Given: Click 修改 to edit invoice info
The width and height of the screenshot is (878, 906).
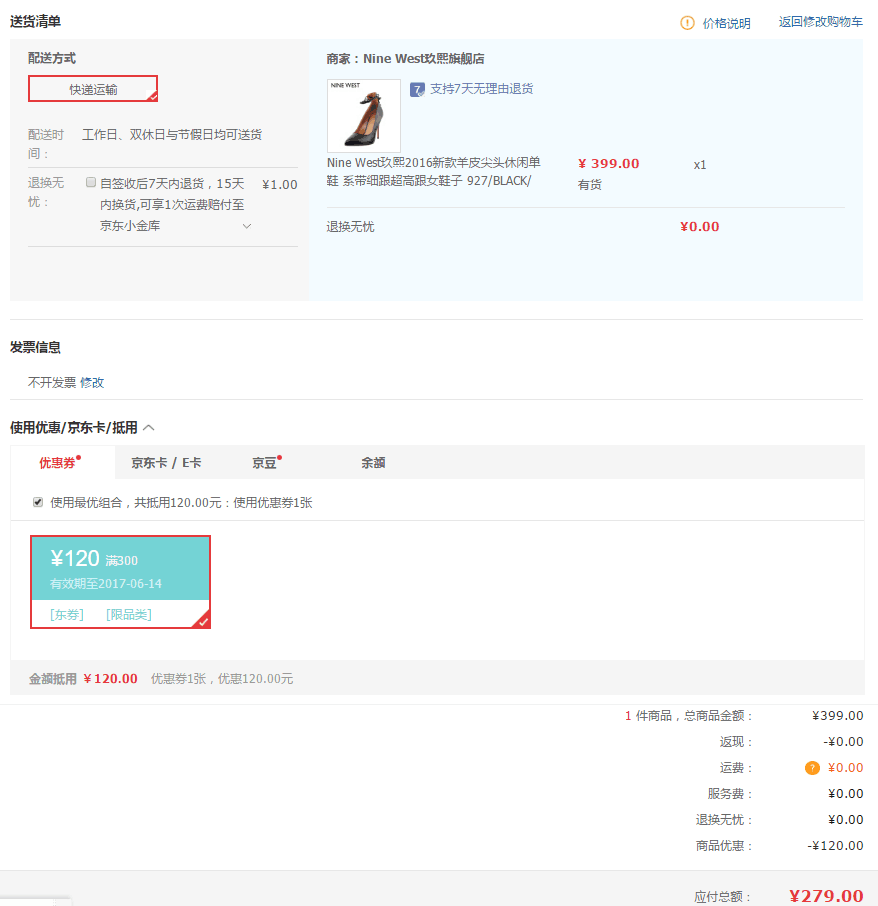Looking at the screenshot, I should (92, 383).
